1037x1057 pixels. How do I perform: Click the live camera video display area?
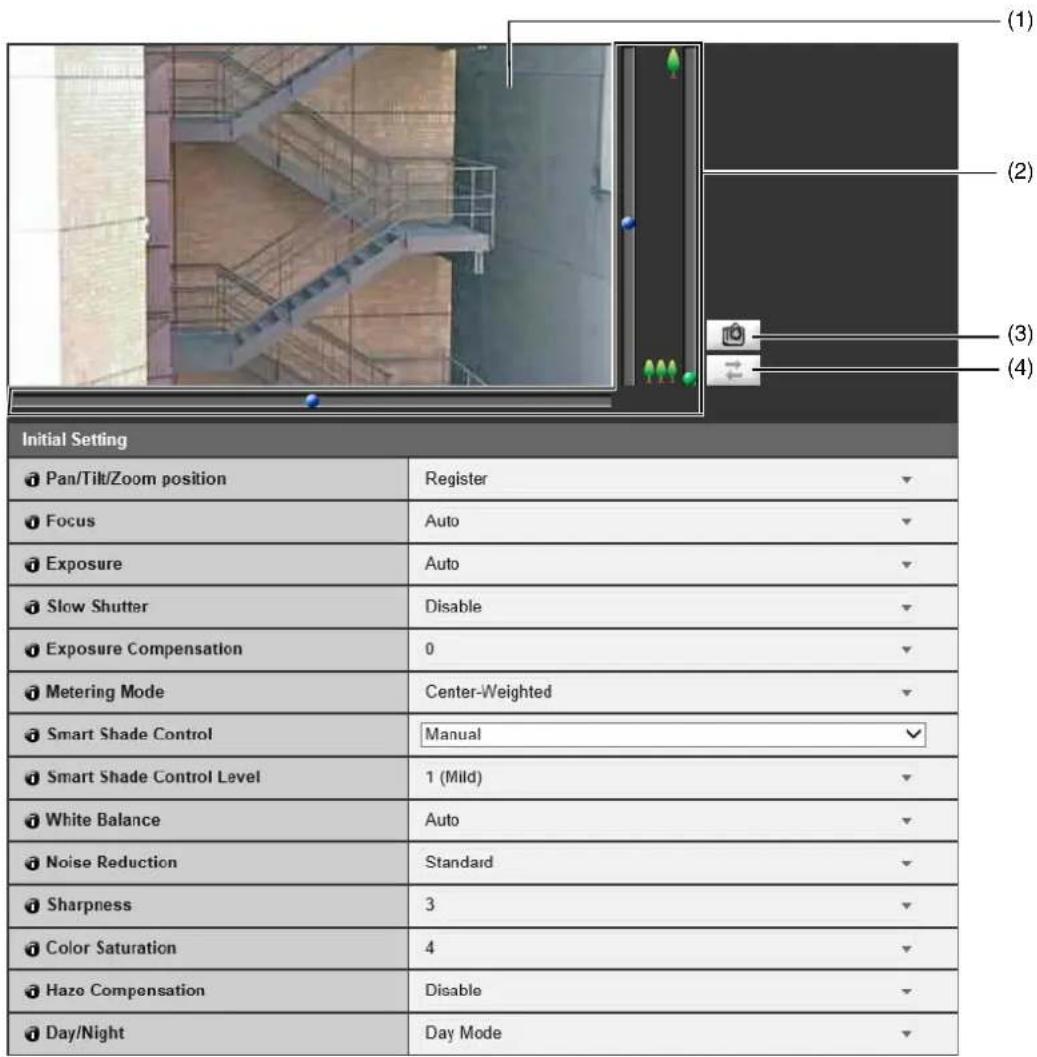pyautogui.click(x=310, y=215)
